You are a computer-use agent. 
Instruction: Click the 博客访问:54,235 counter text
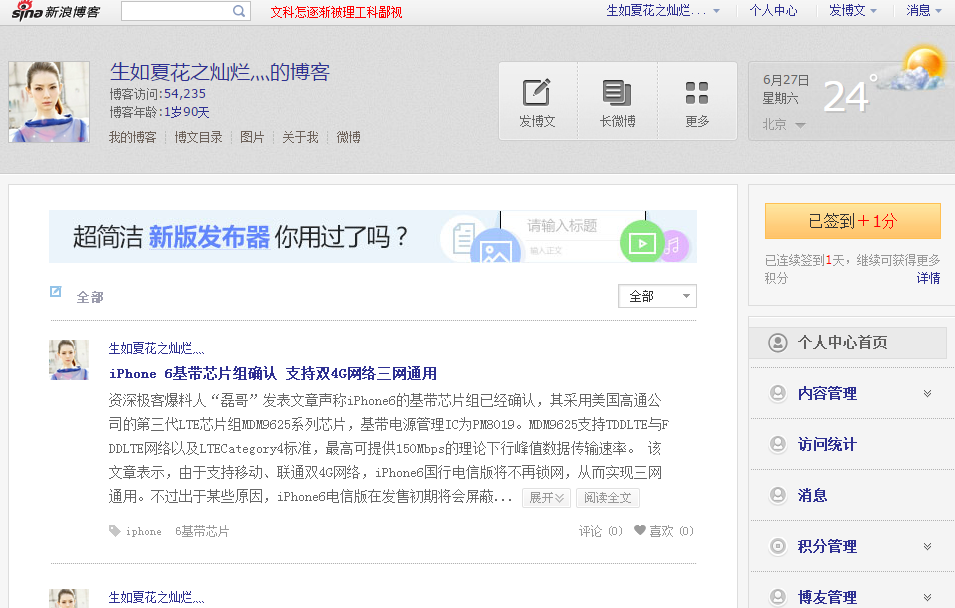(158, 94)
